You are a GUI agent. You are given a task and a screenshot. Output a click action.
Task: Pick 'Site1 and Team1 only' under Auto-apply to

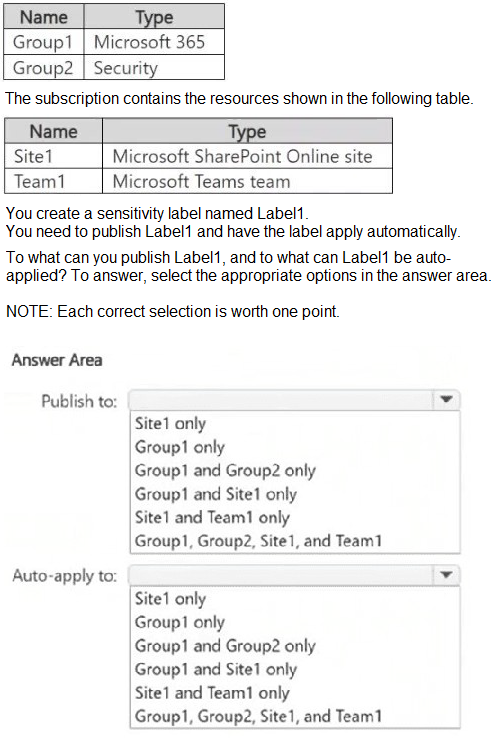(212, 693)
